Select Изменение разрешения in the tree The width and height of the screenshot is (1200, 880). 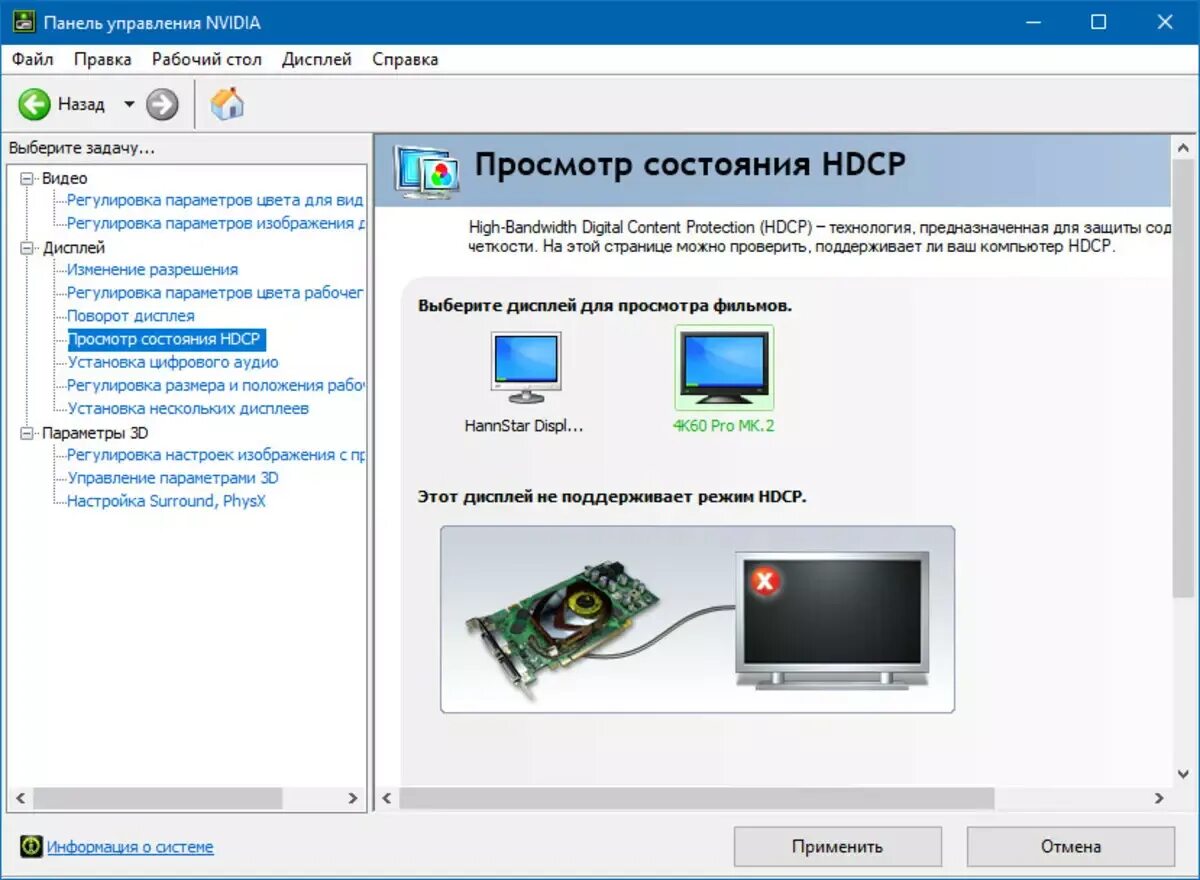coord(152,269)
